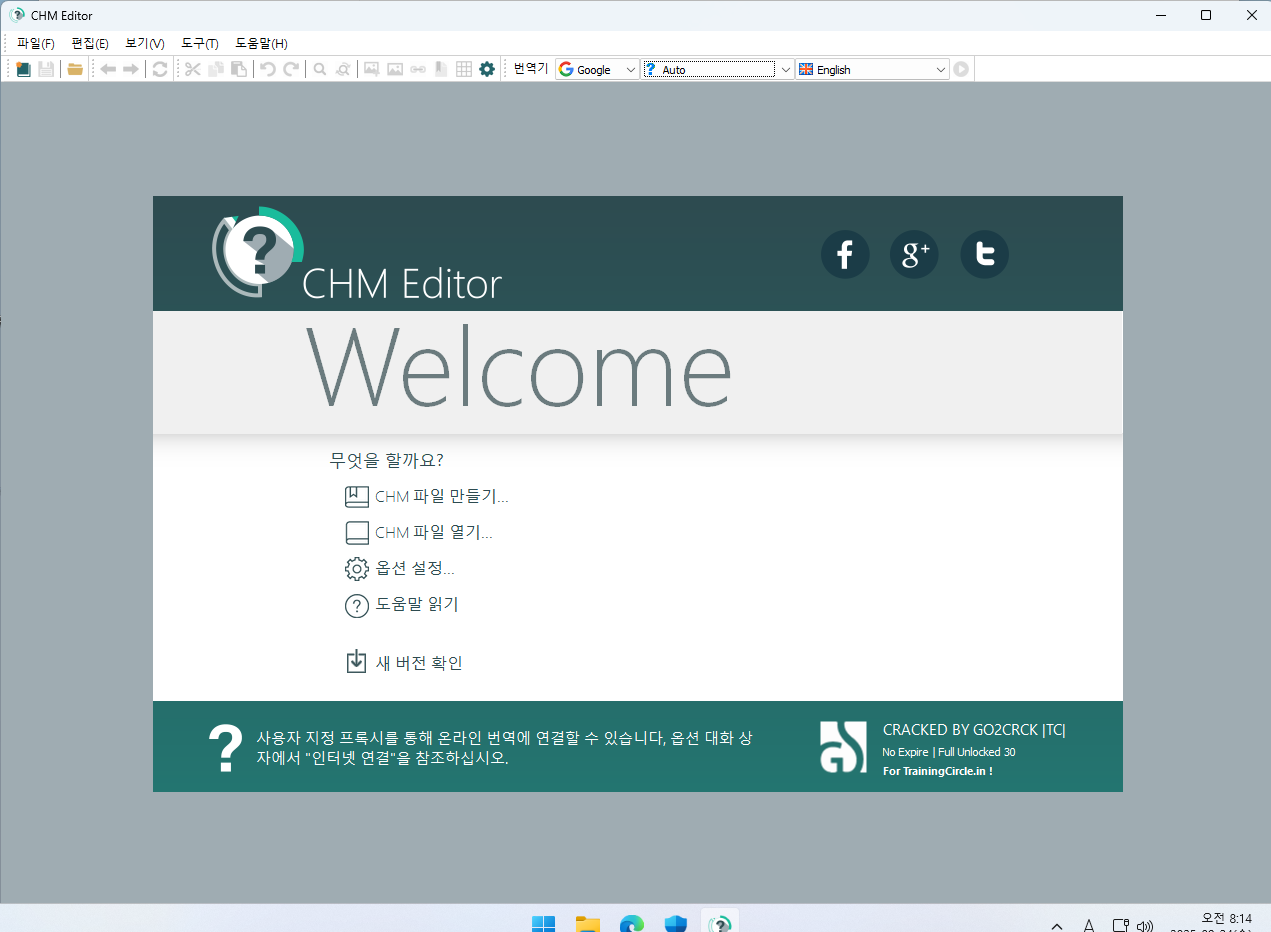The width and height of the screenshot is (1271, 932).
Task: Open the 편집(E) menu
Action: (x=90, y=43)
